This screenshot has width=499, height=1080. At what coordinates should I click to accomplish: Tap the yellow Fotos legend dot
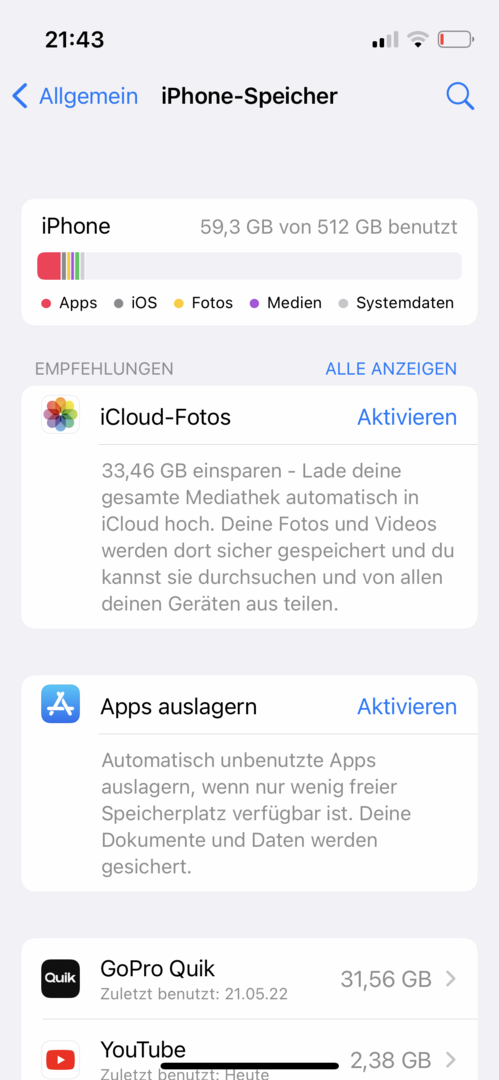click(179, 303)
